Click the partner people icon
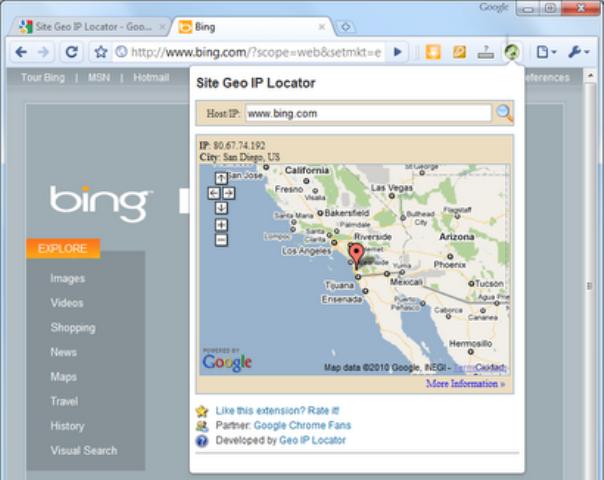The width and height of the screenshot is (604, 480). pyautogui.click(x=202, y=426)
